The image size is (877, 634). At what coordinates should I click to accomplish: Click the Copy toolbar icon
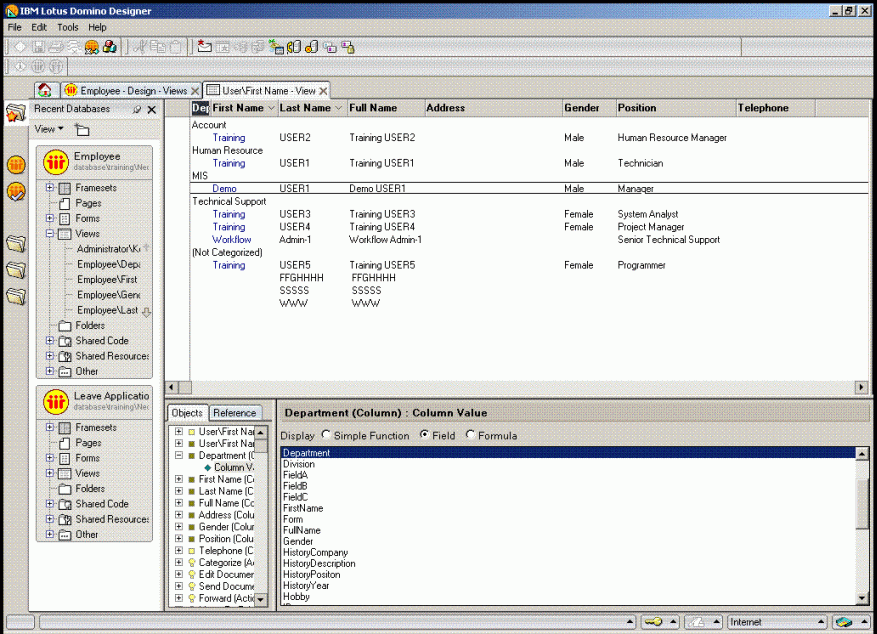pos(158,47)
